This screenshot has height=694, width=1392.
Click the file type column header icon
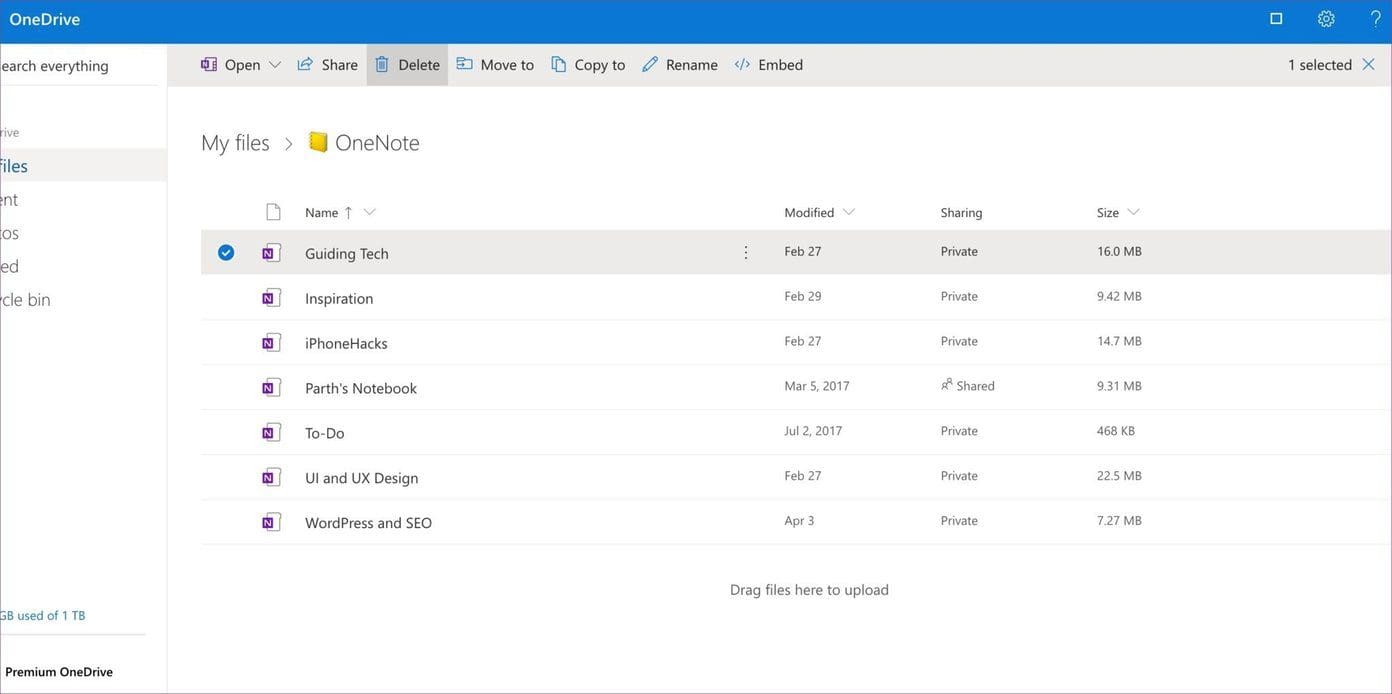pos(273,211)
